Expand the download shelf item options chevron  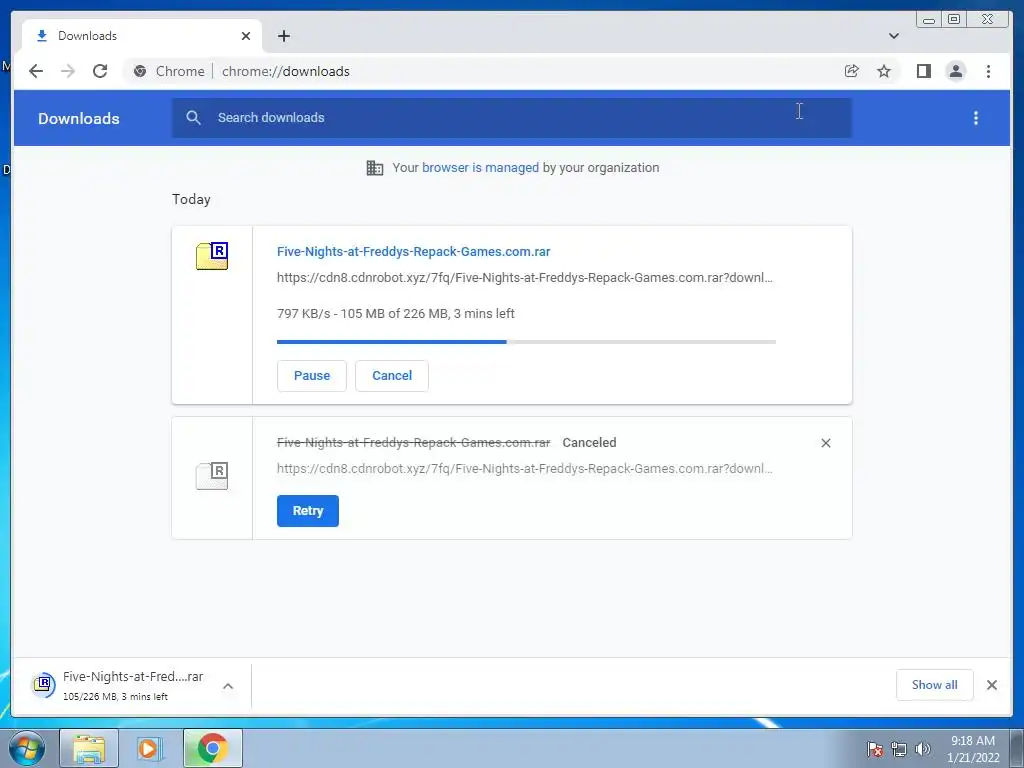[228, 686]
